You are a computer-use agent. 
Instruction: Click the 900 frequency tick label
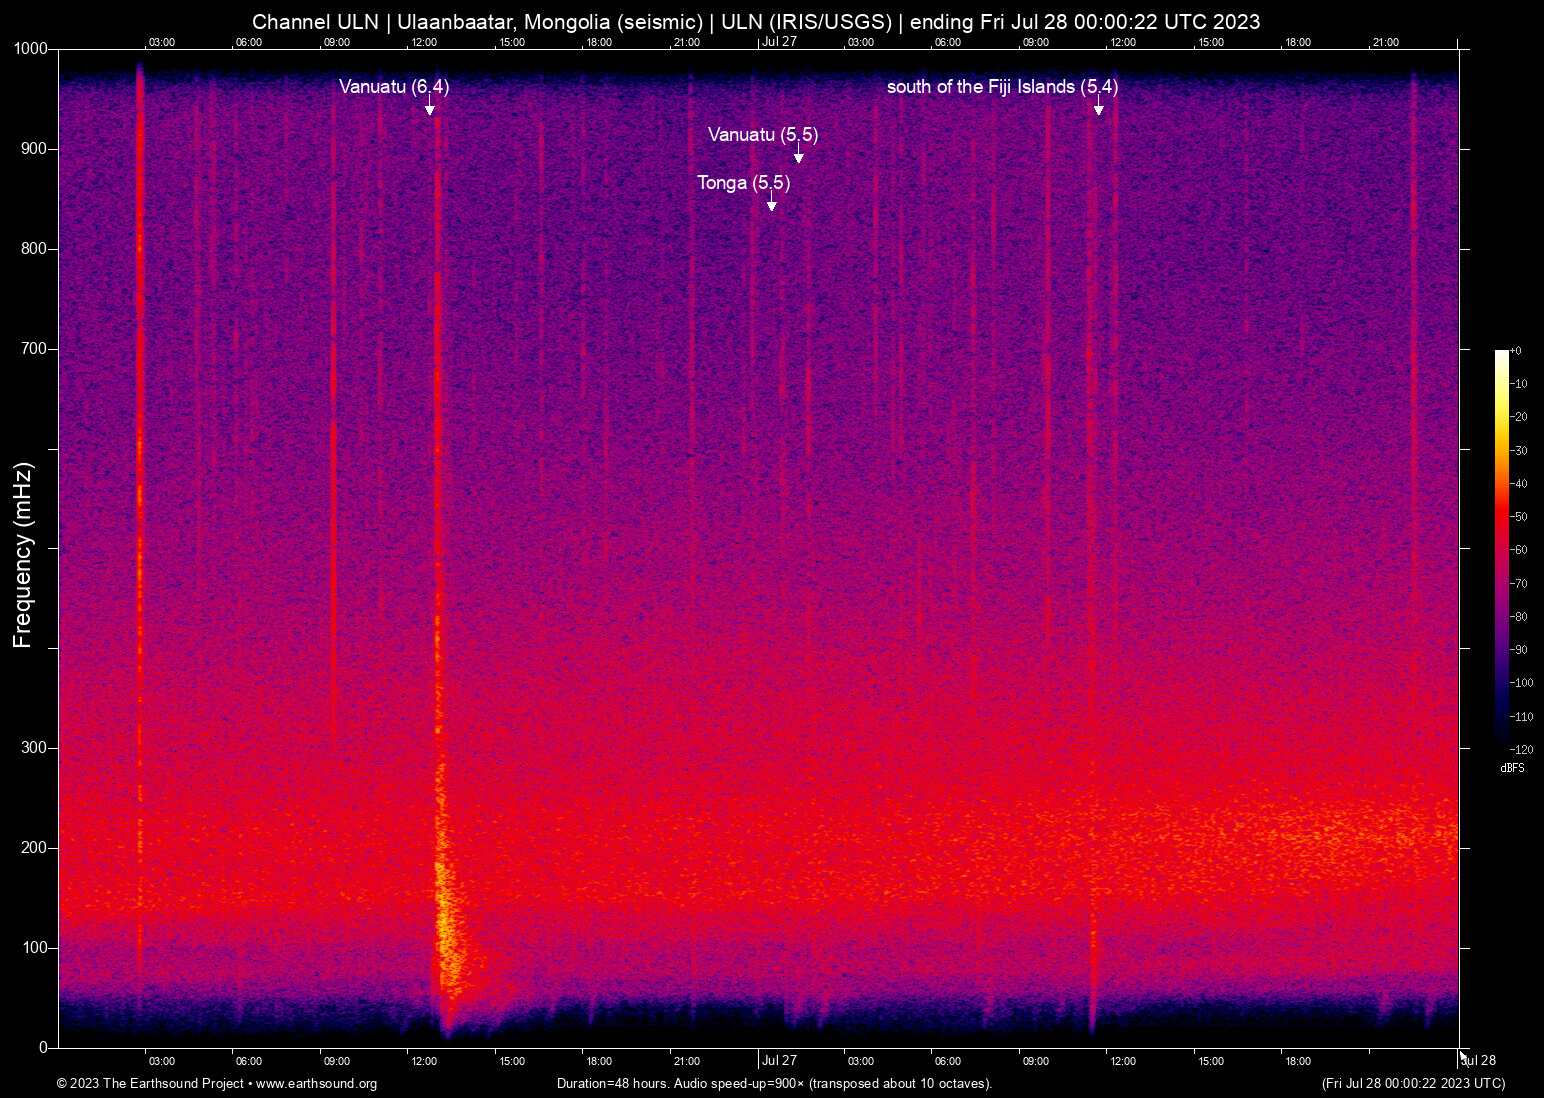coord(35,149)
